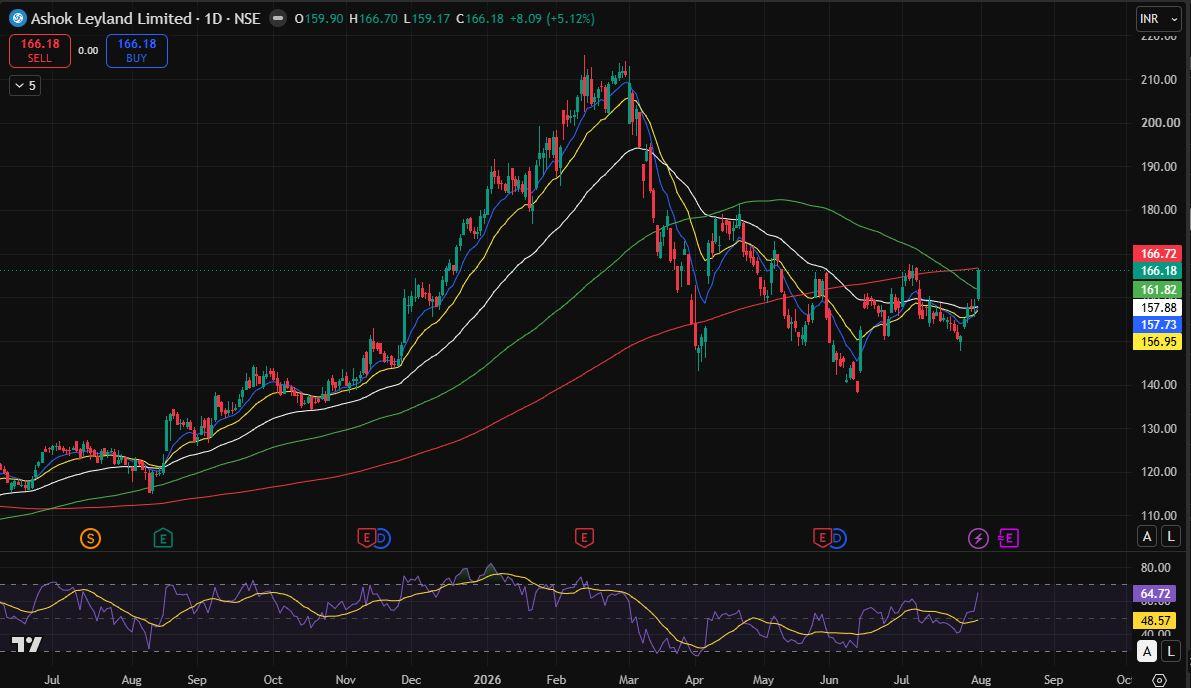
Task: Click the +8.09 (+5.12%) change value
Action: [x=551, y=18]
